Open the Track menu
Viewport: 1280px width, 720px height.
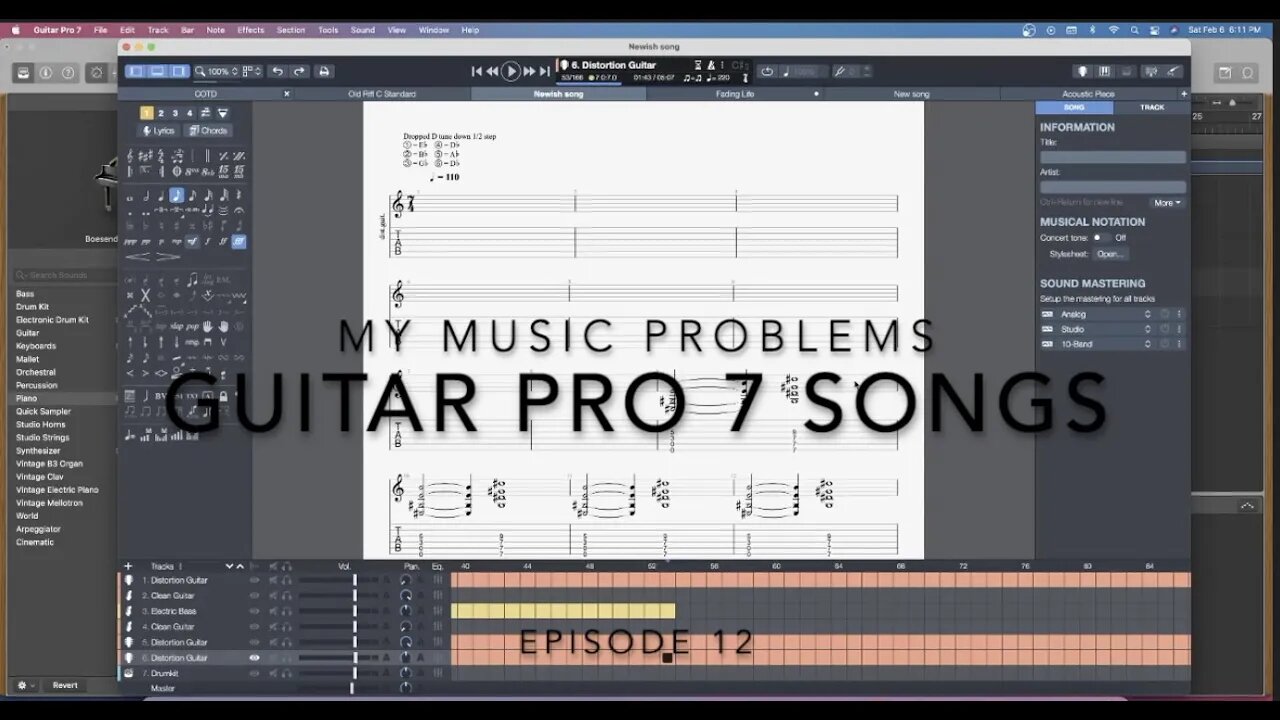158,30
